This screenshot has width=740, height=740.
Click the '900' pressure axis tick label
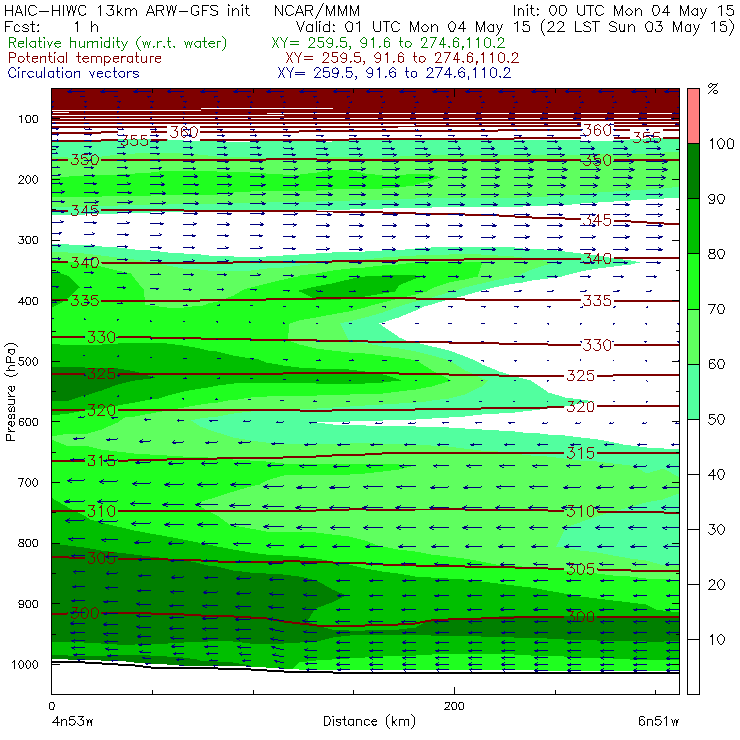[x=28, y=604]
